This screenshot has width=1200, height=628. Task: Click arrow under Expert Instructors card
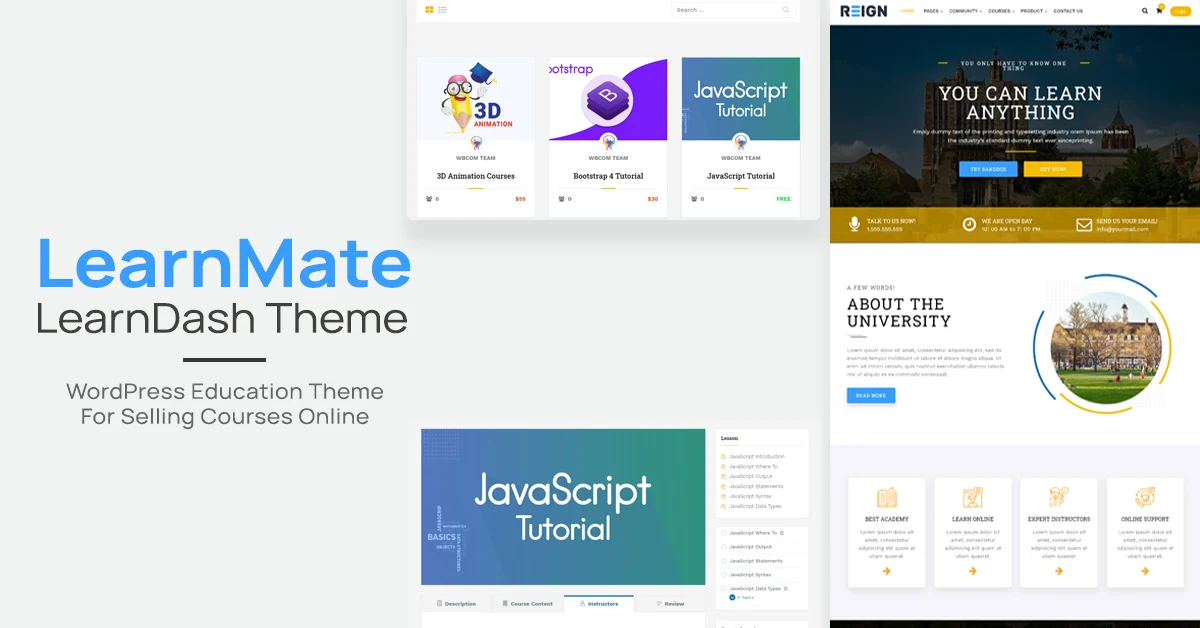coord(1059,571)
